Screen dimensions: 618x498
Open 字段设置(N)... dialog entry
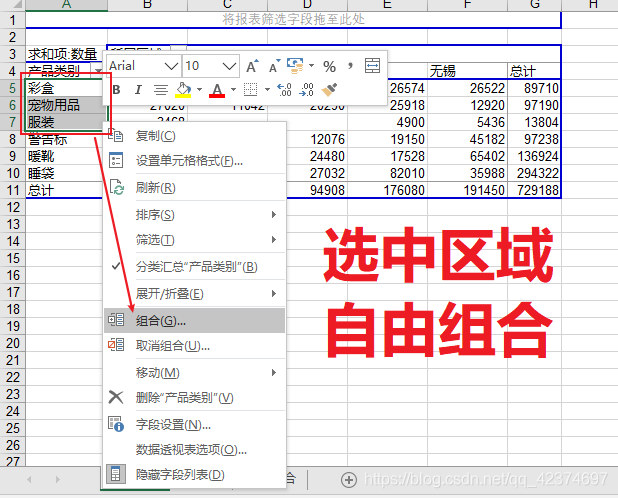click(x=194, y=424)
